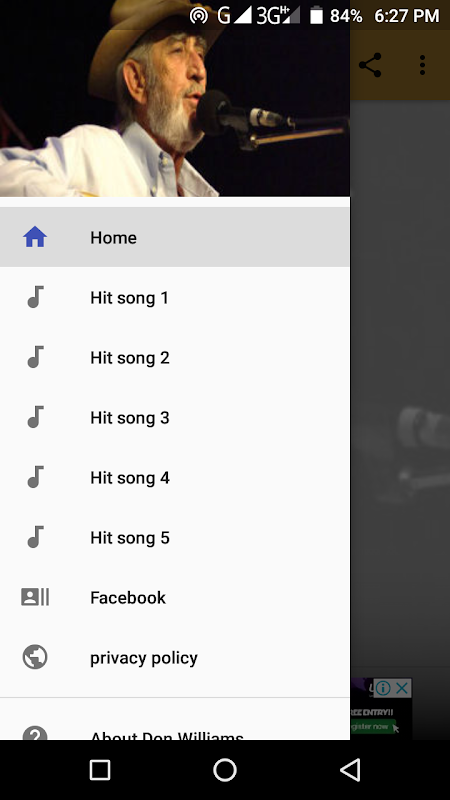Open the three-dot overflow menu

(x=422, y=65)
